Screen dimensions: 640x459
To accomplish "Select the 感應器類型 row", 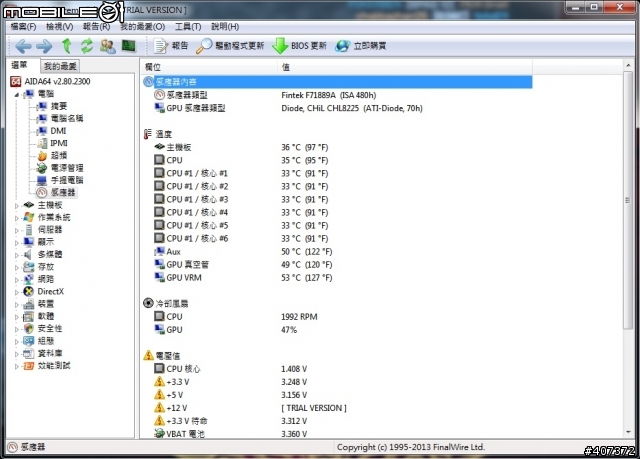I will pyautogui.click(x=338, y=95).
